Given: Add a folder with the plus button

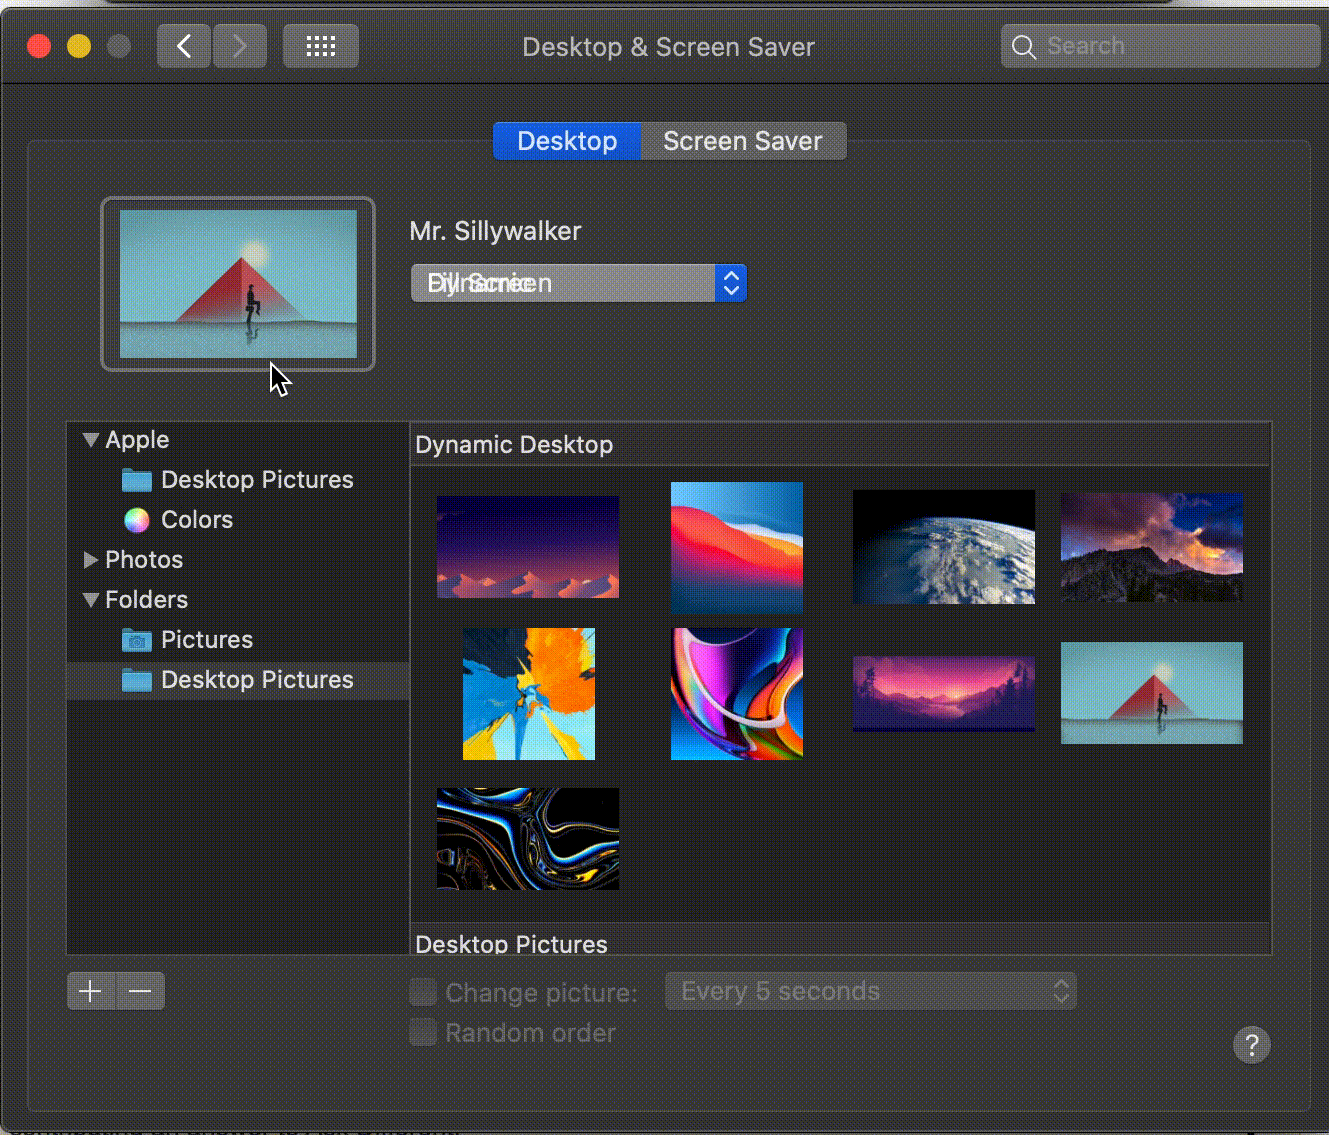Looking at the screenshot, I should (91, 991).
